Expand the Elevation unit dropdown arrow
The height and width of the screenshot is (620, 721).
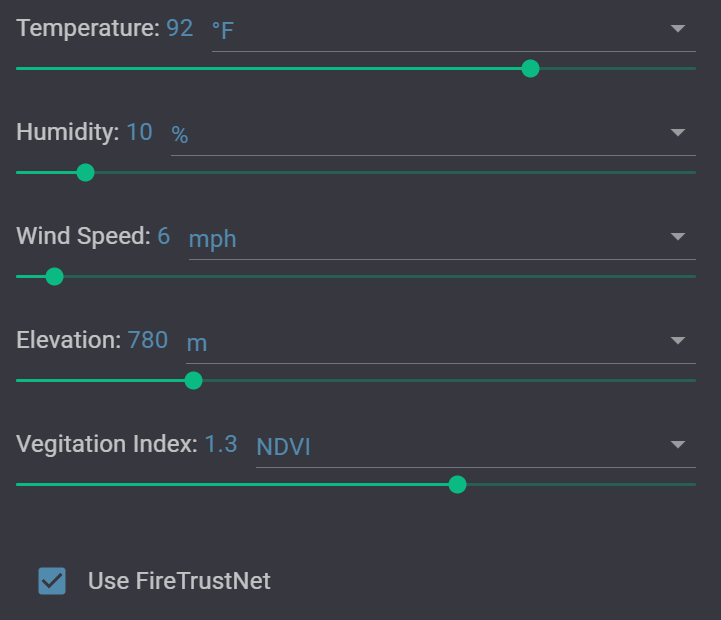678,341
